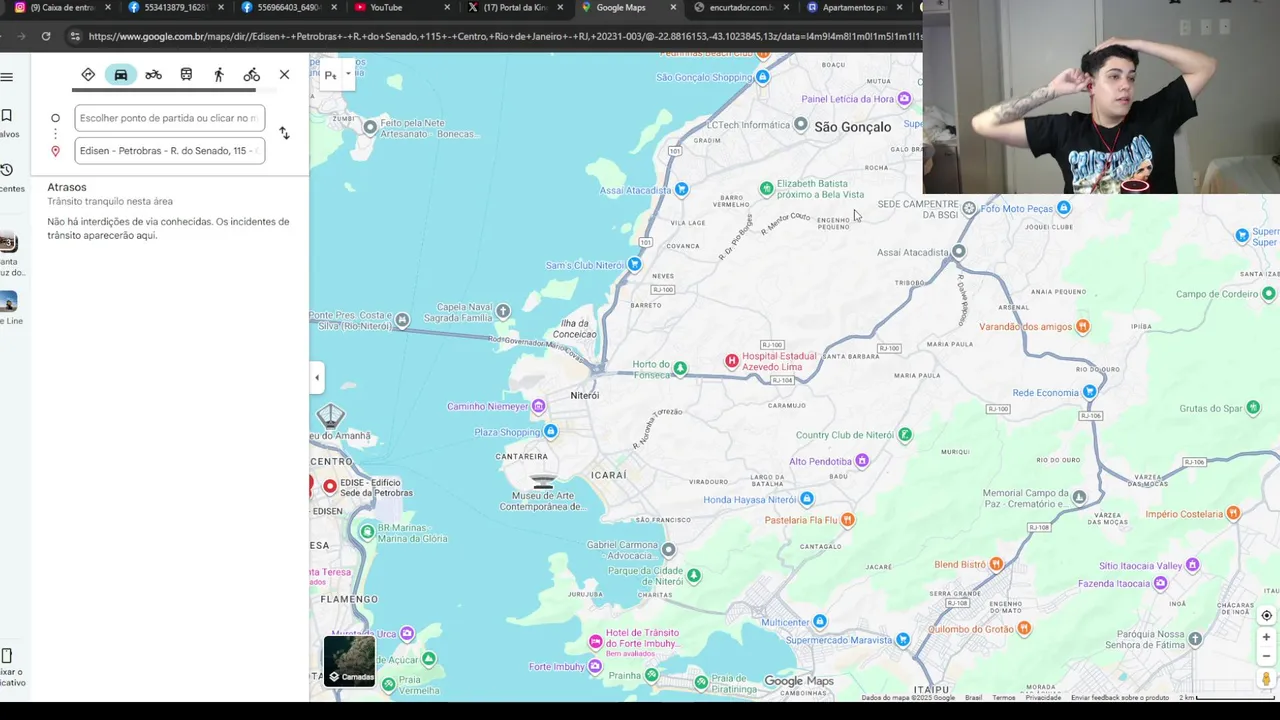
Task: Select Rede Economia marker
Action: (x=1090, y=392)
